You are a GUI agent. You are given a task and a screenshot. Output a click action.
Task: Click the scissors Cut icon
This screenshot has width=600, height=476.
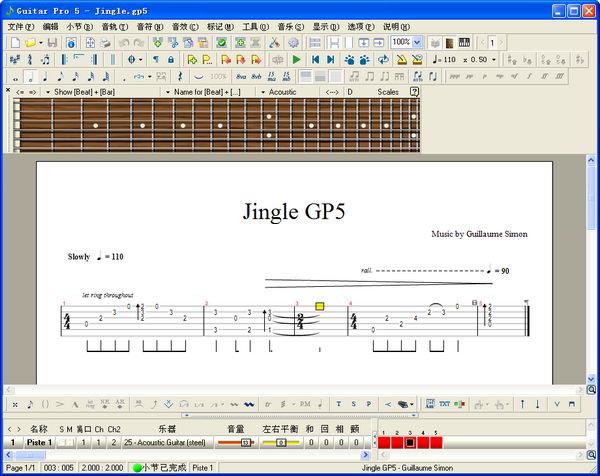[x=274, y=43]
